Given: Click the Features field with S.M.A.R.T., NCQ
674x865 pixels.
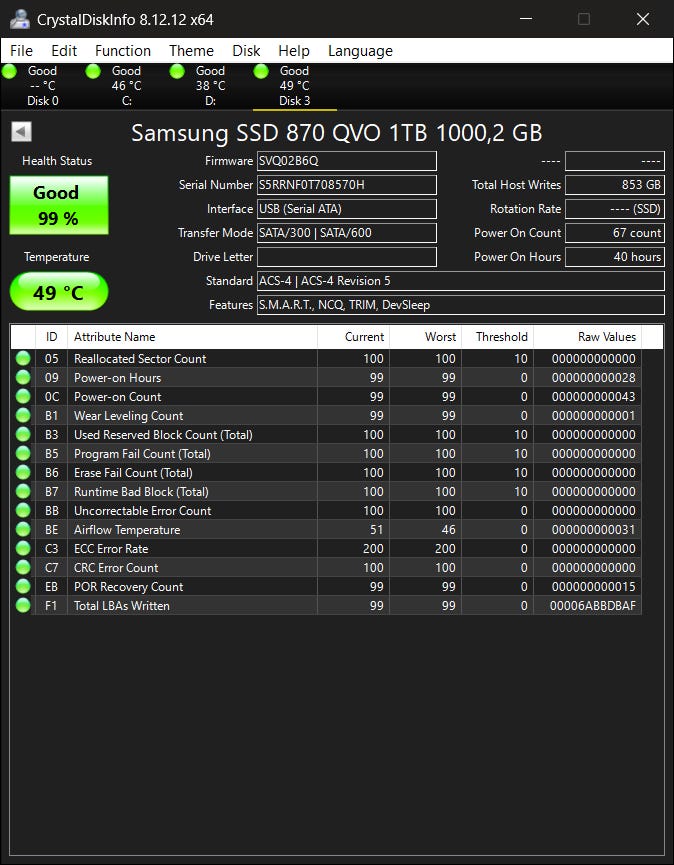Looking at the screenshot, I should [x=461, y=305].
